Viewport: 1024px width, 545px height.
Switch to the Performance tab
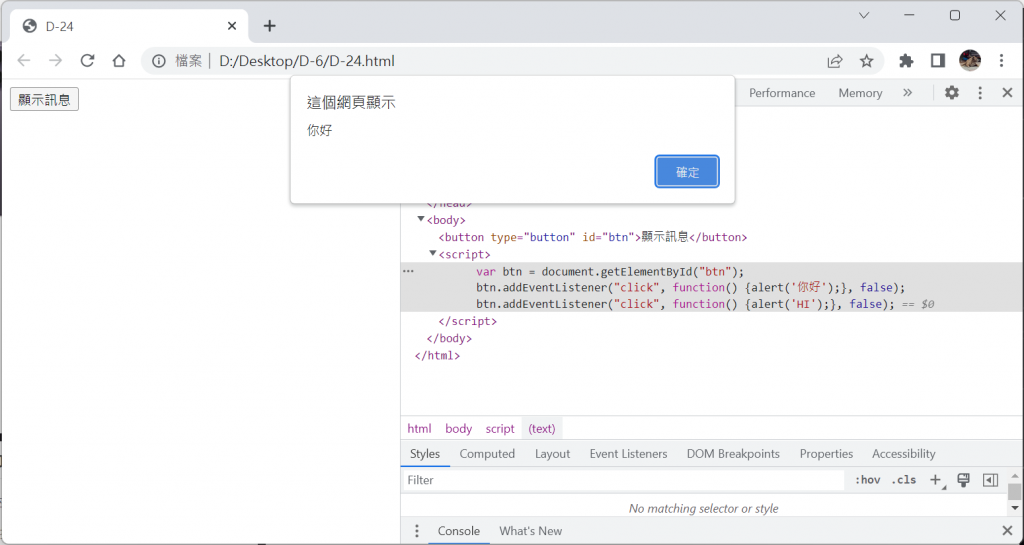point(782,93)
